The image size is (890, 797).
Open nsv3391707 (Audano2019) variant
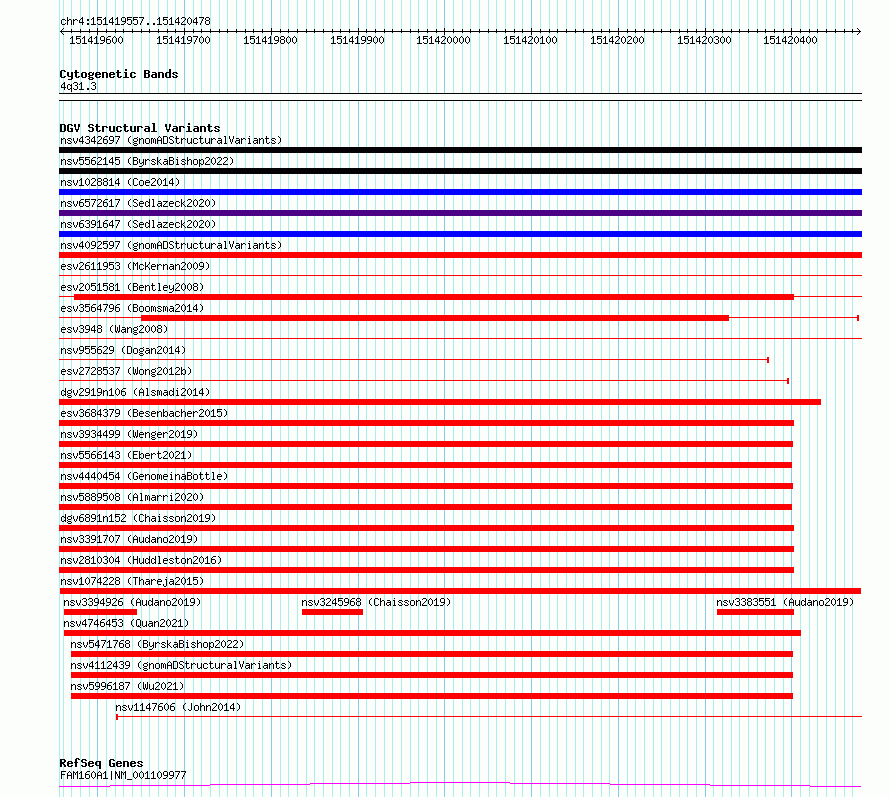129,539
